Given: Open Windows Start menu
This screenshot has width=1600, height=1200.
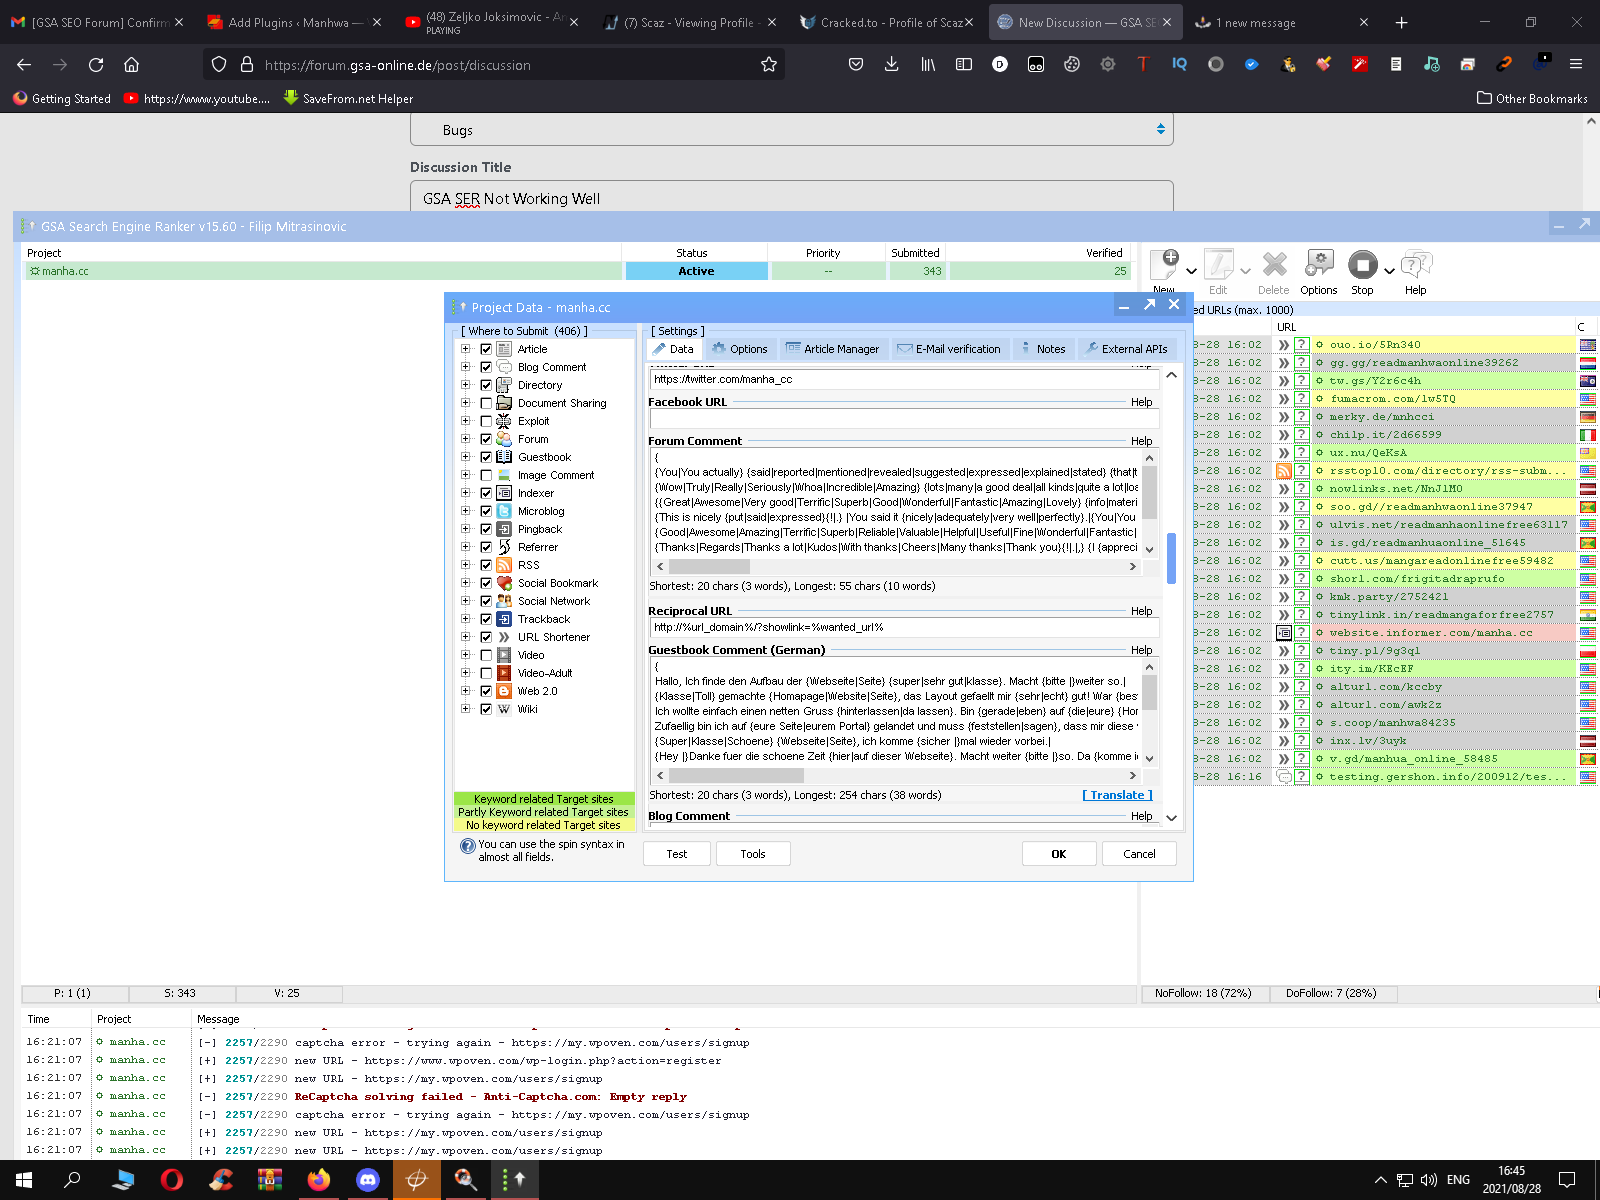Looking at the screenshot, I should [x=24, y=1180].
